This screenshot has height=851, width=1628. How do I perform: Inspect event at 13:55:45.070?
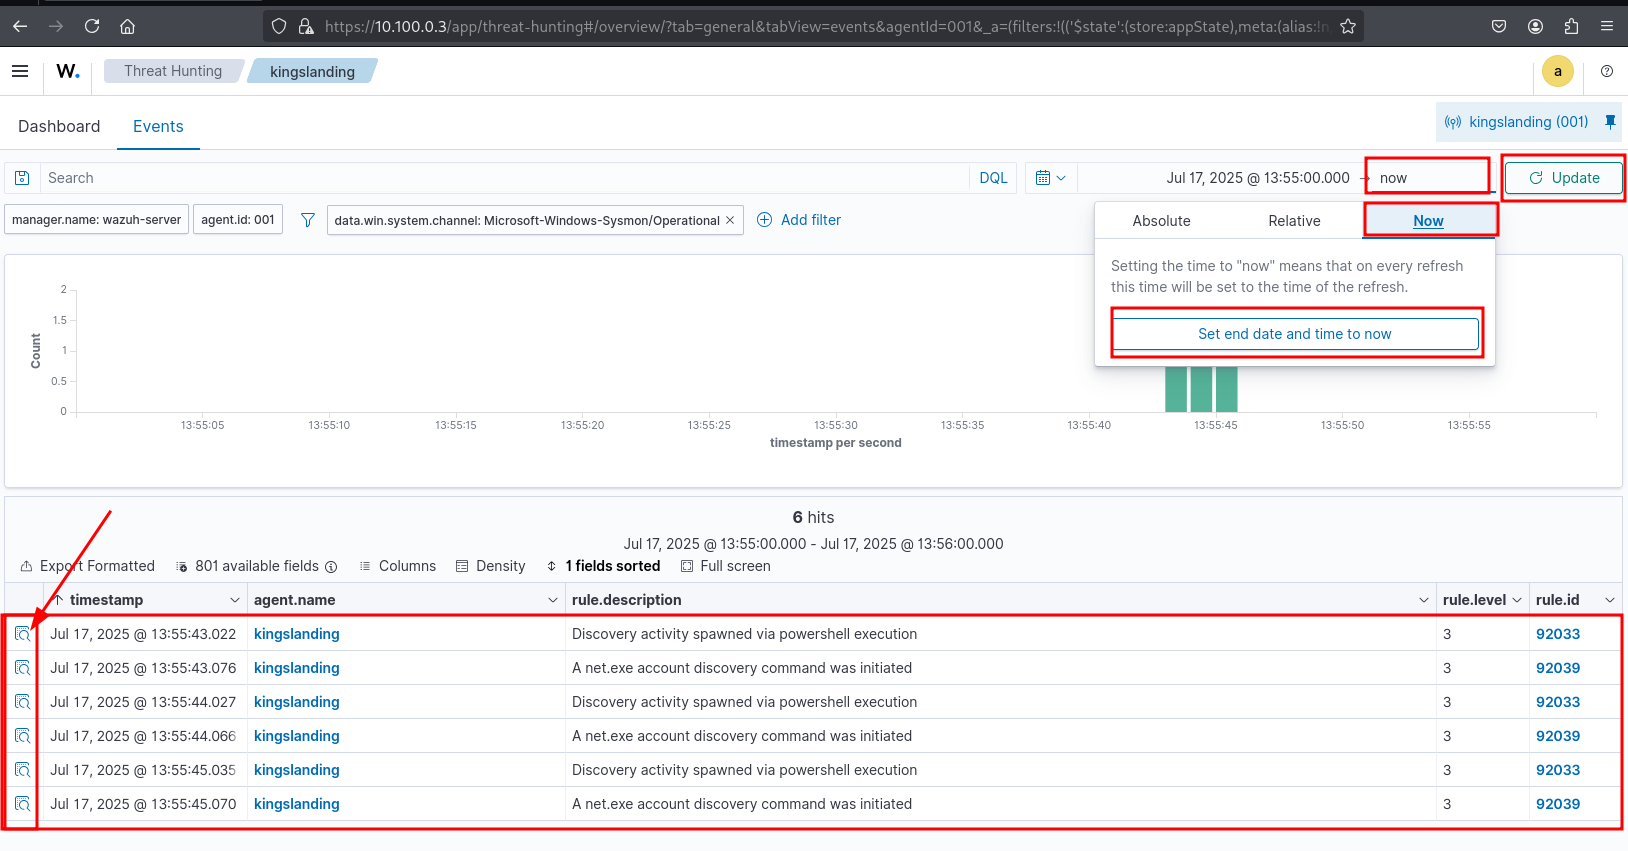(22, 804)
